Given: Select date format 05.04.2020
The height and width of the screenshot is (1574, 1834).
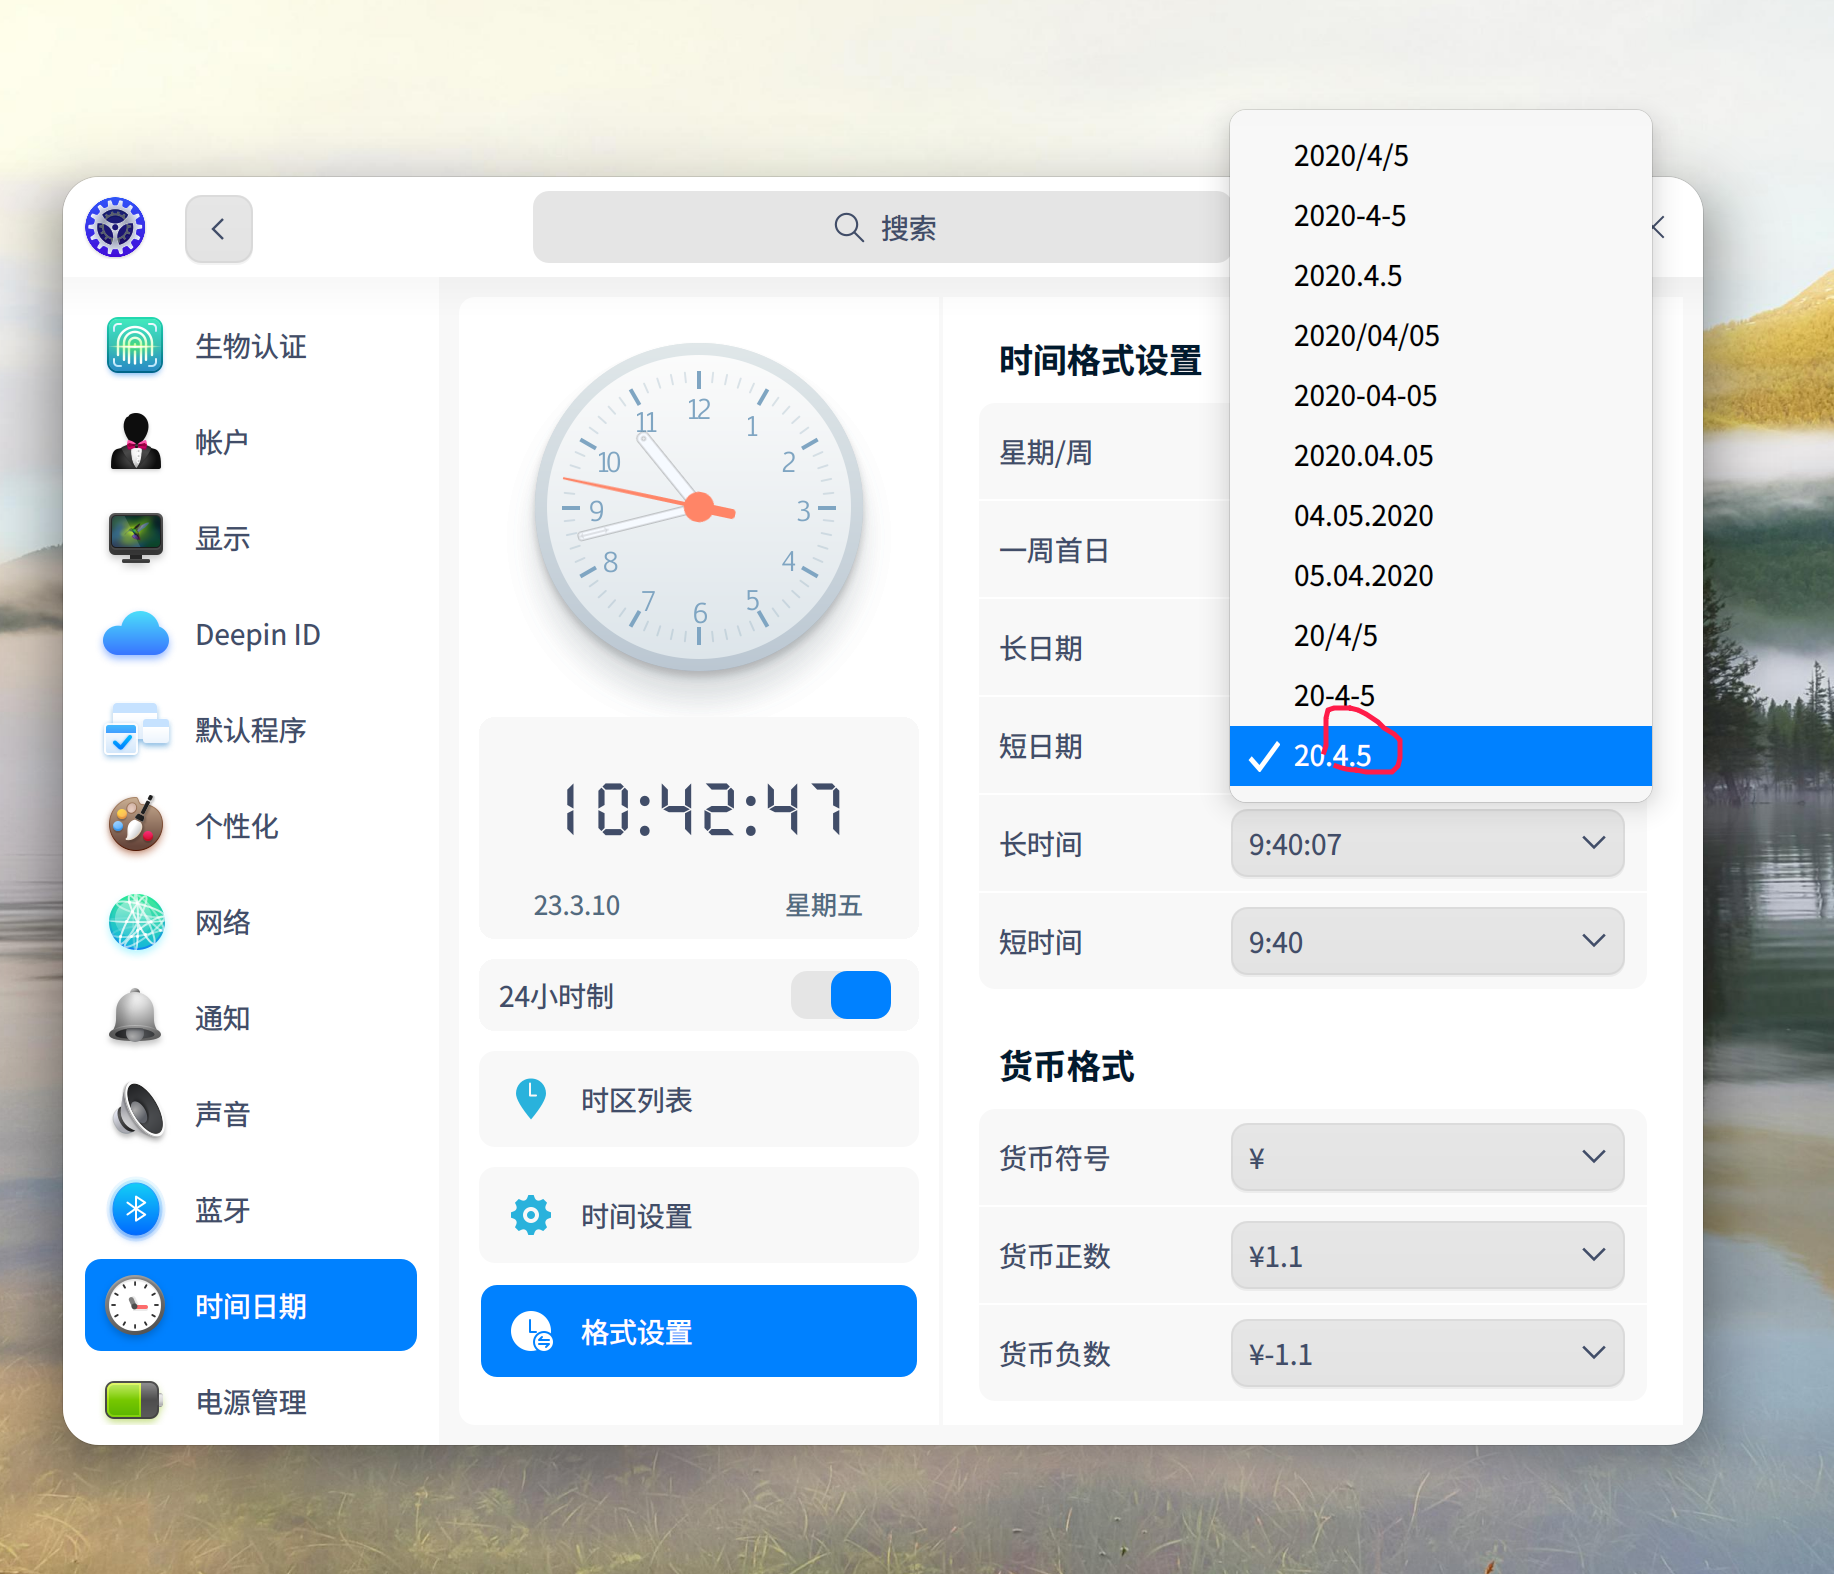Looking at the screenshot, I should [x=1440, y=576].
